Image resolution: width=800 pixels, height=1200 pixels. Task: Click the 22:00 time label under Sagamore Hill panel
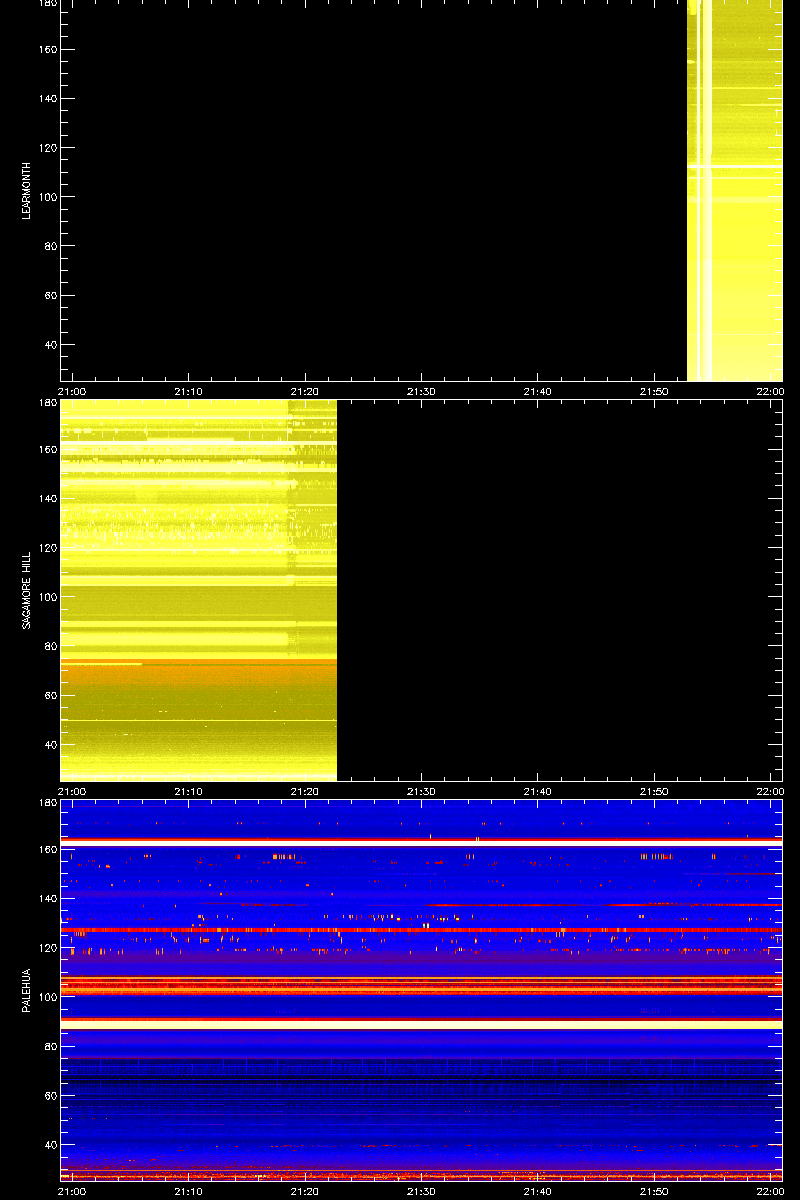point(769,791)
